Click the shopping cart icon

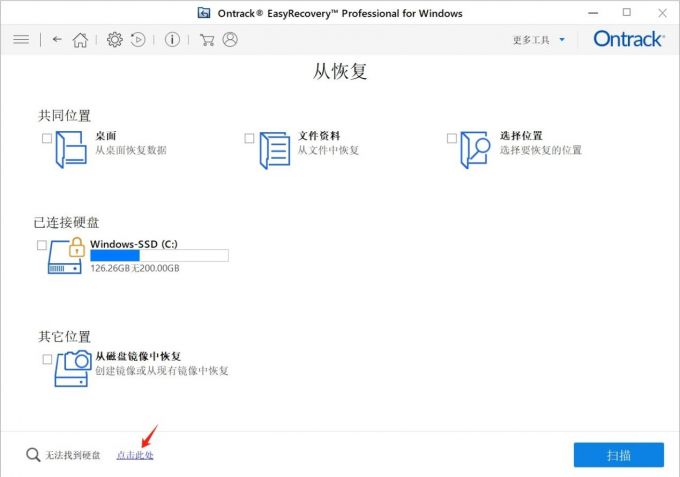pyautogui.click(x=207, y=40)
